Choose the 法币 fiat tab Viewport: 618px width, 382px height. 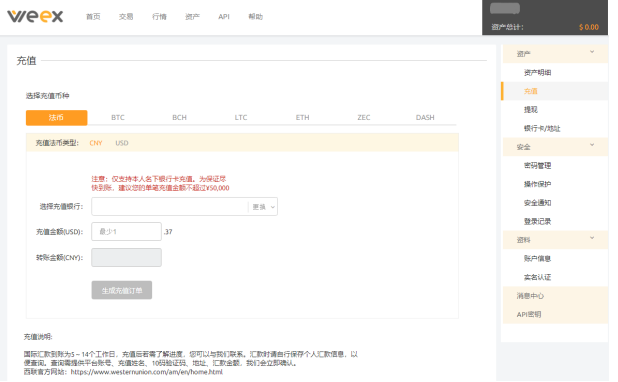(56, 117)
